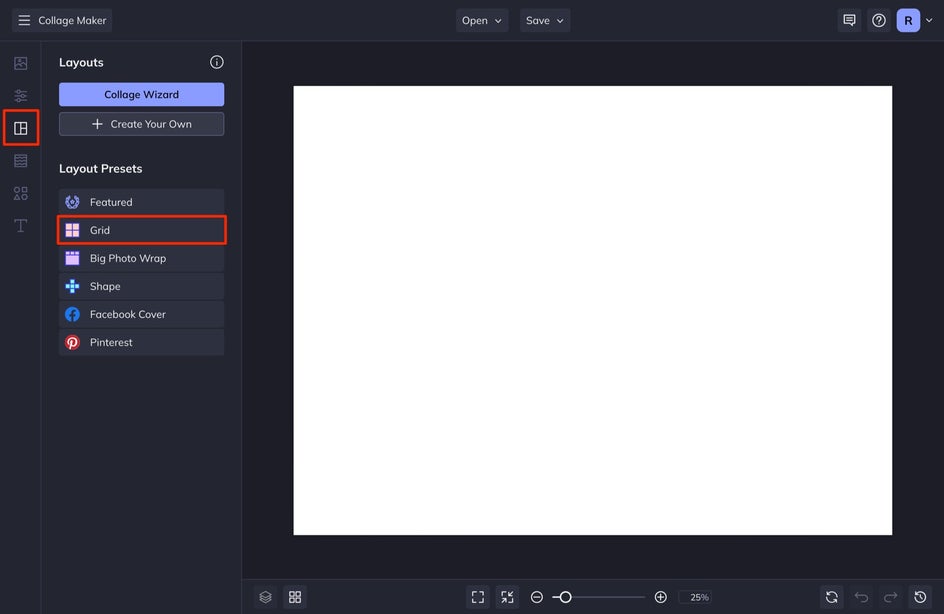This screenshot has width=944, height=614.
Task: Select the Pinterest layout preset
Action: (141, 343)
